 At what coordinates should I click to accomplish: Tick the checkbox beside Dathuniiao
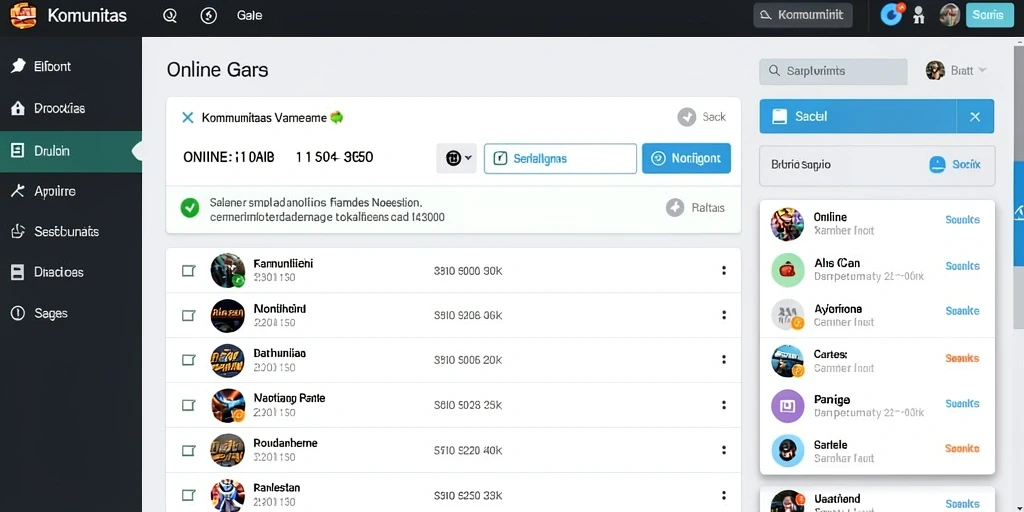coord(189,360)
